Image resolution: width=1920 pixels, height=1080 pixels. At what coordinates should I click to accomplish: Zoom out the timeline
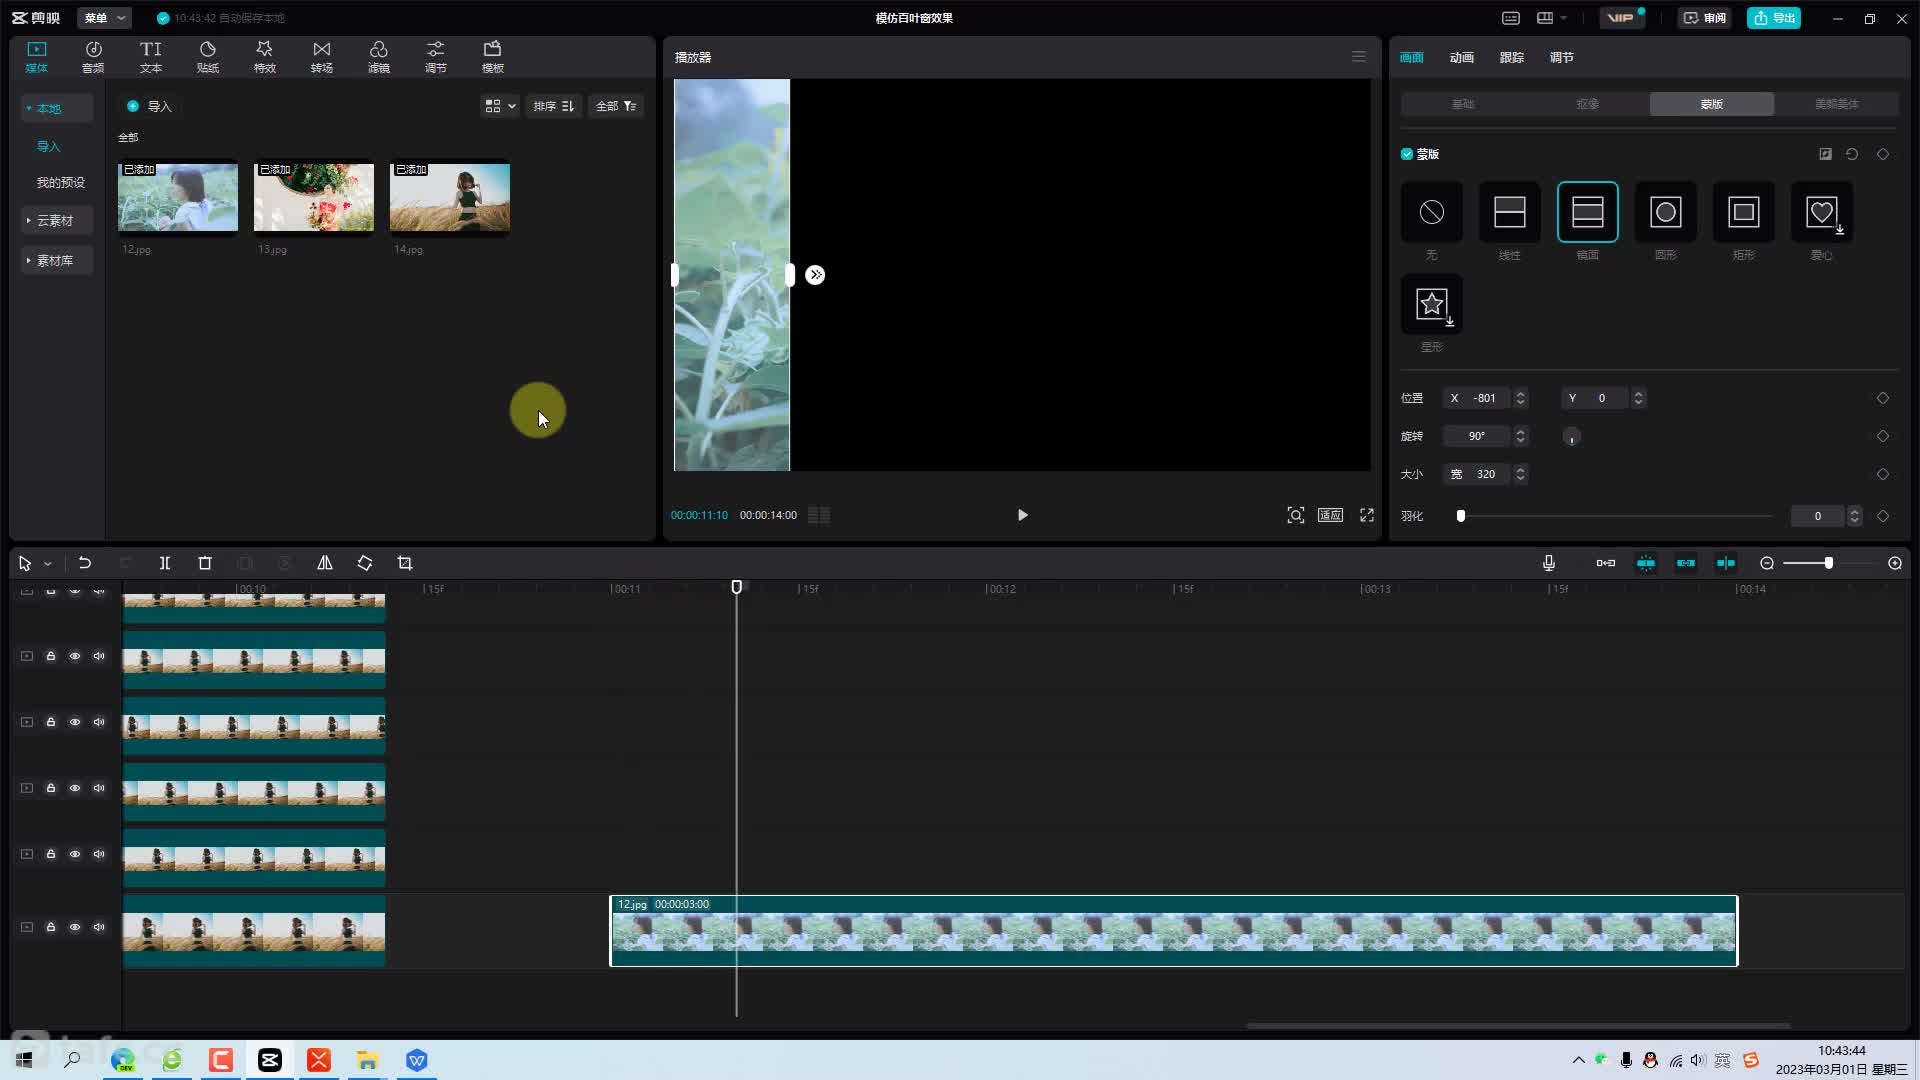(1767, 563)
